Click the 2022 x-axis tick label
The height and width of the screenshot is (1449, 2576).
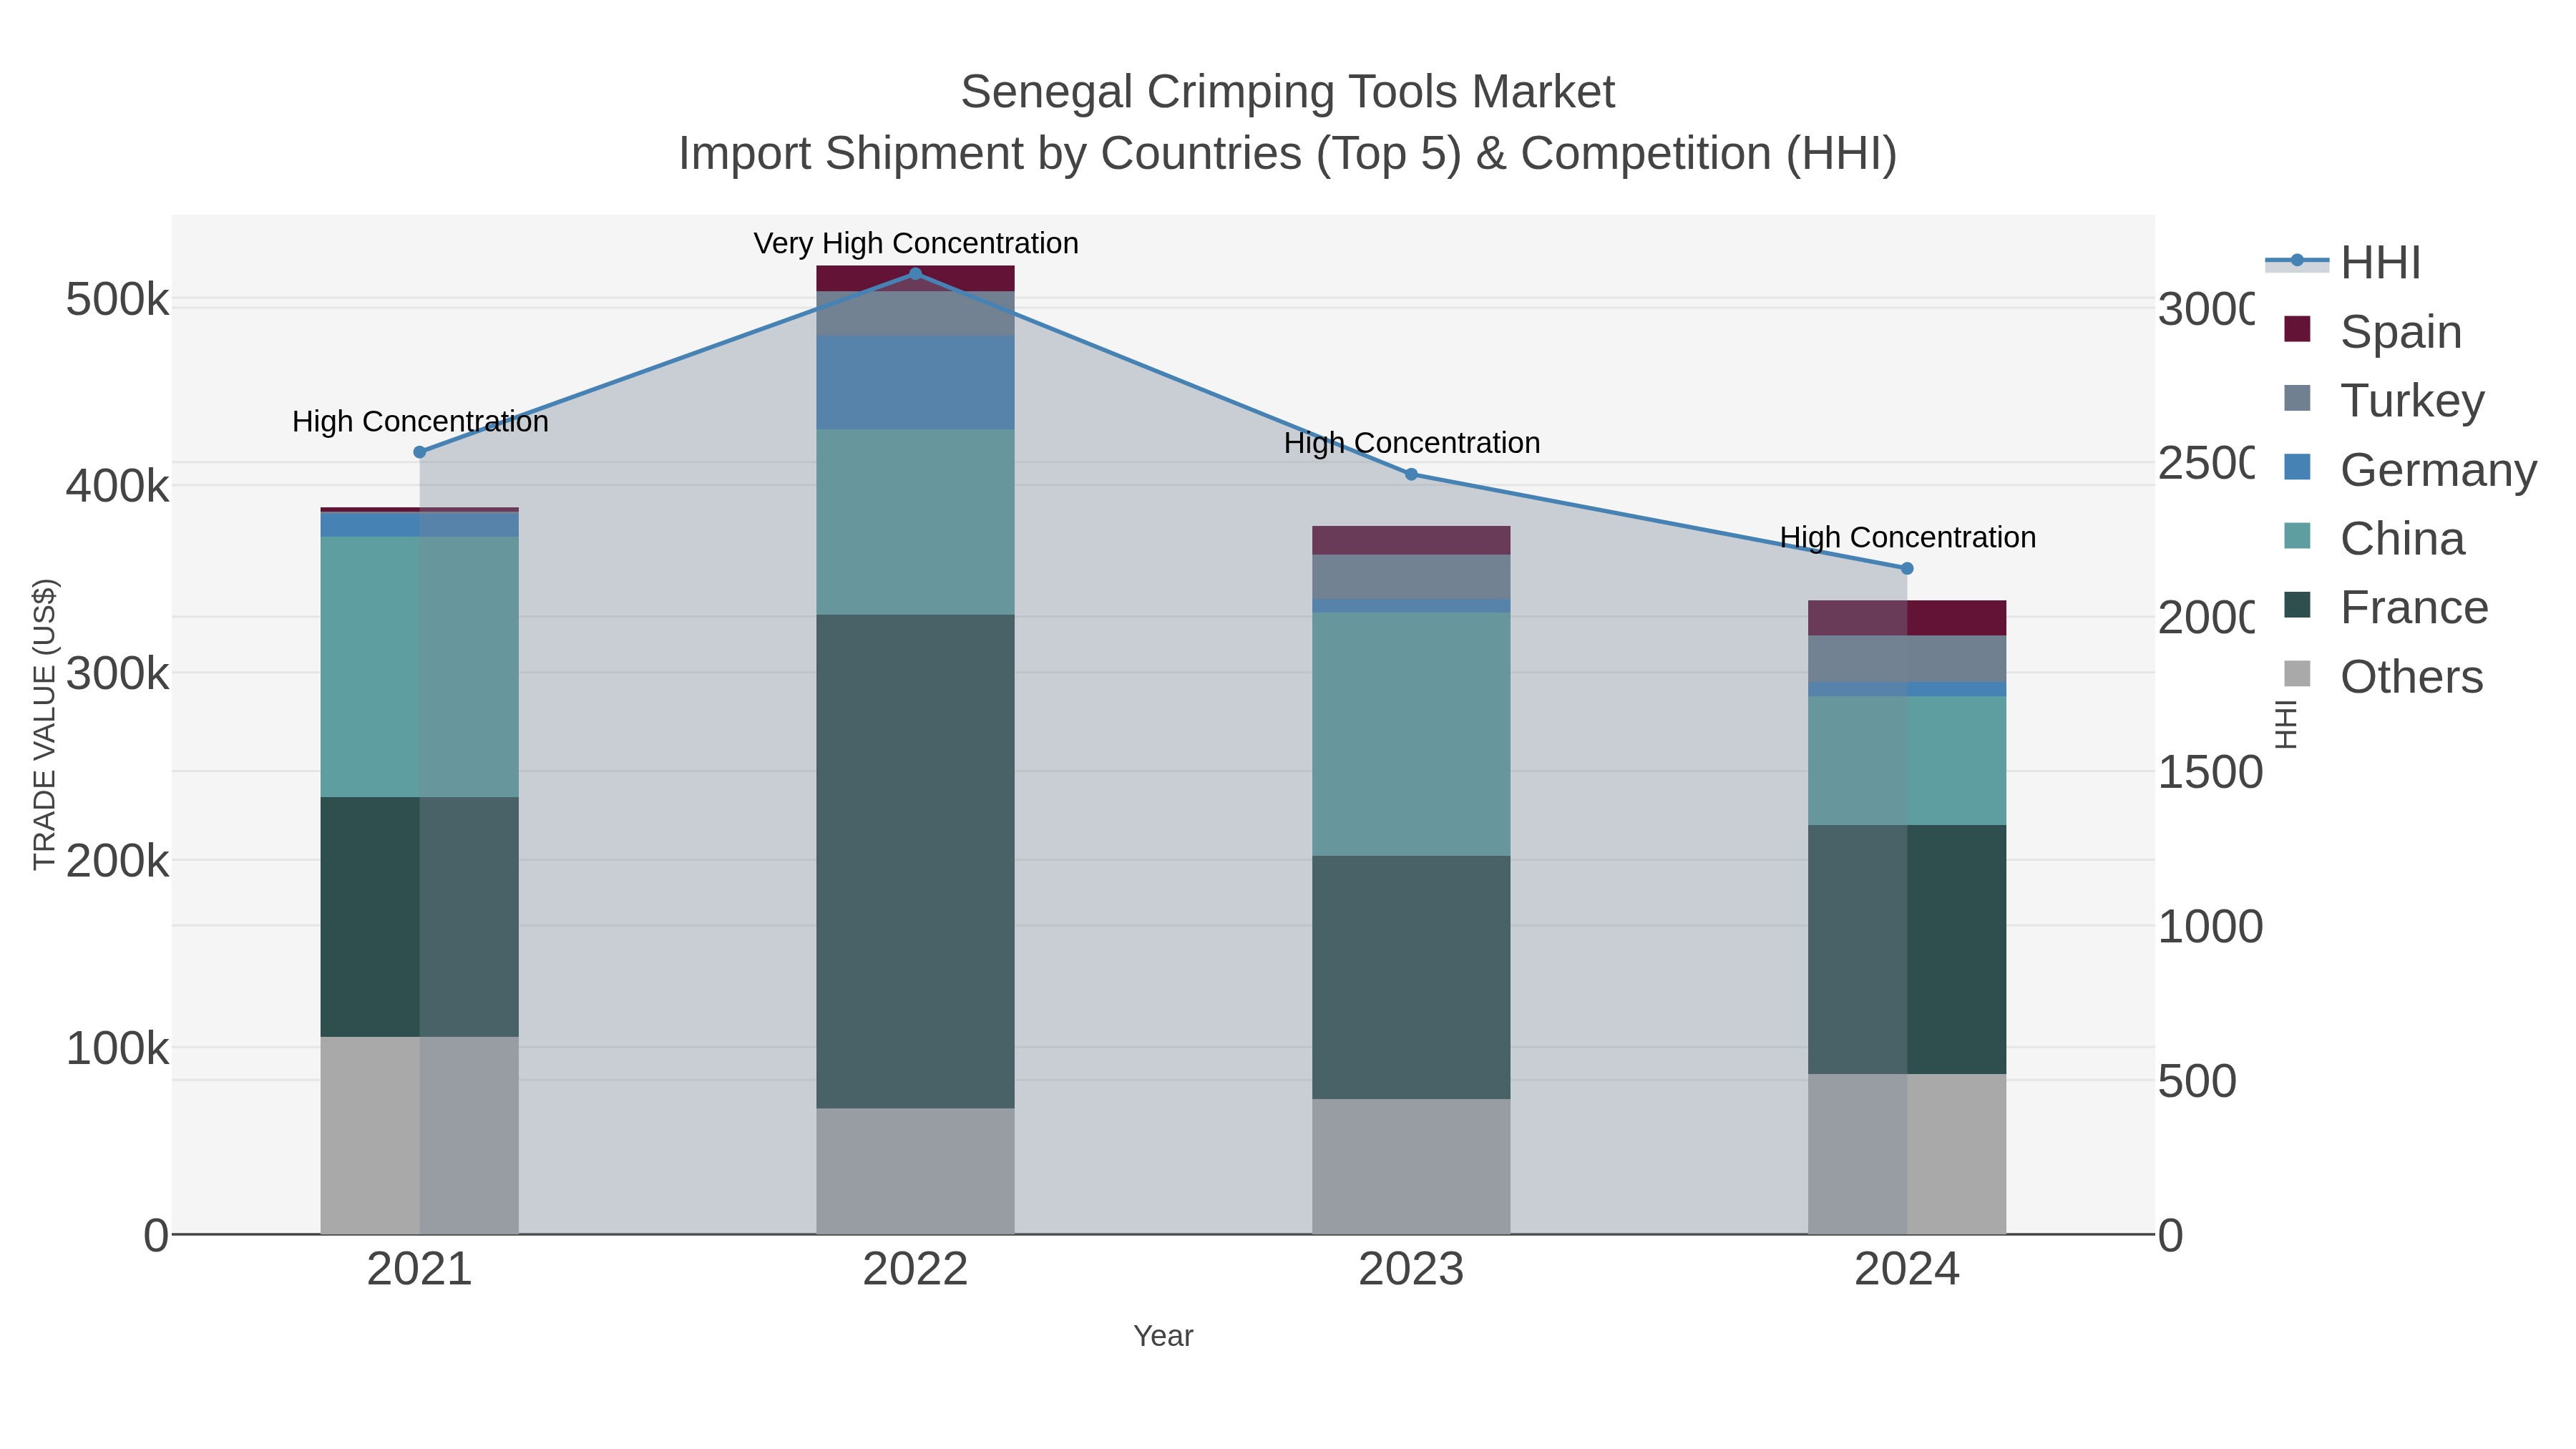click(x=915, y=1270)
